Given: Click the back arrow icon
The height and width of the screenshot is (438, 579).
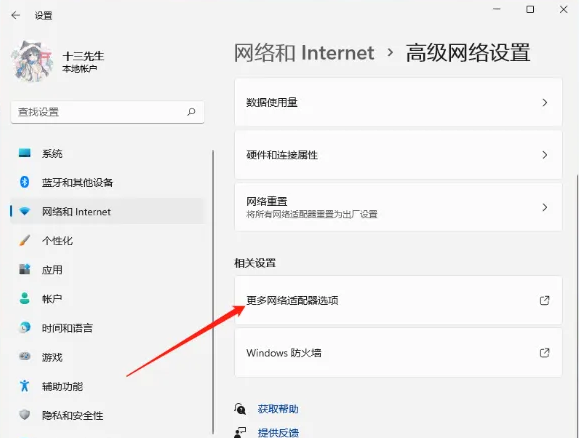Looking at the screenshot, I should (x=16, y=15).
